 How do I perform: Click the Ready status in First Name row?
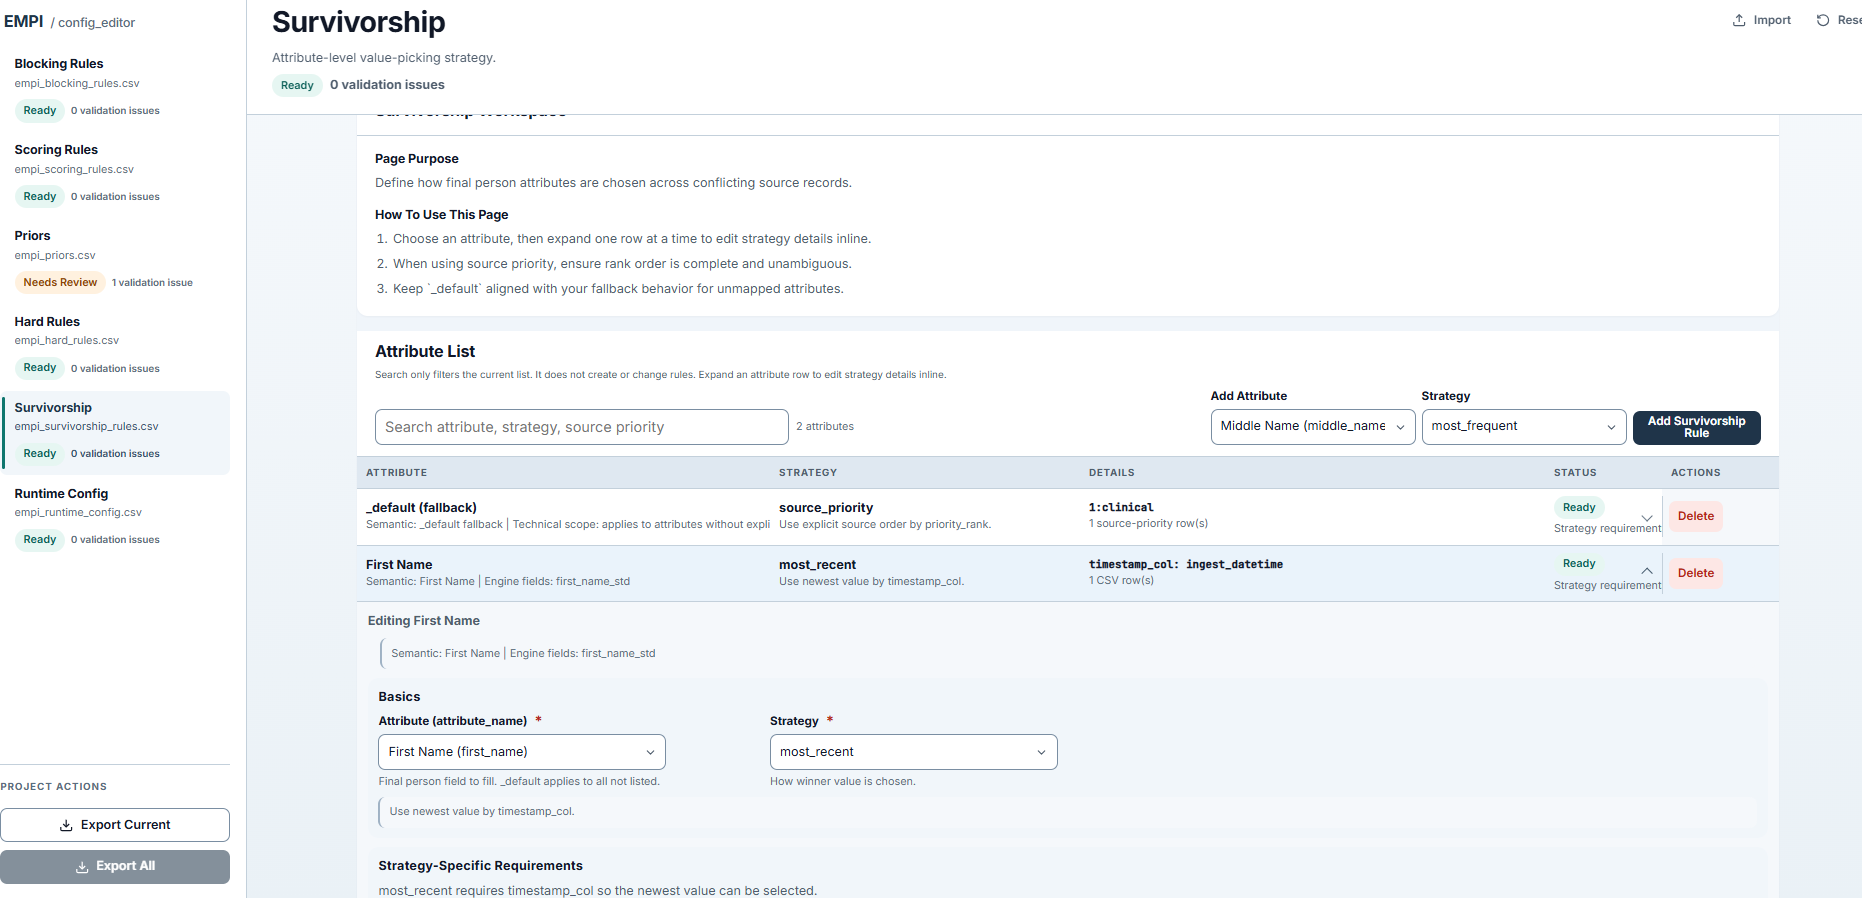tap(1579, 563)
